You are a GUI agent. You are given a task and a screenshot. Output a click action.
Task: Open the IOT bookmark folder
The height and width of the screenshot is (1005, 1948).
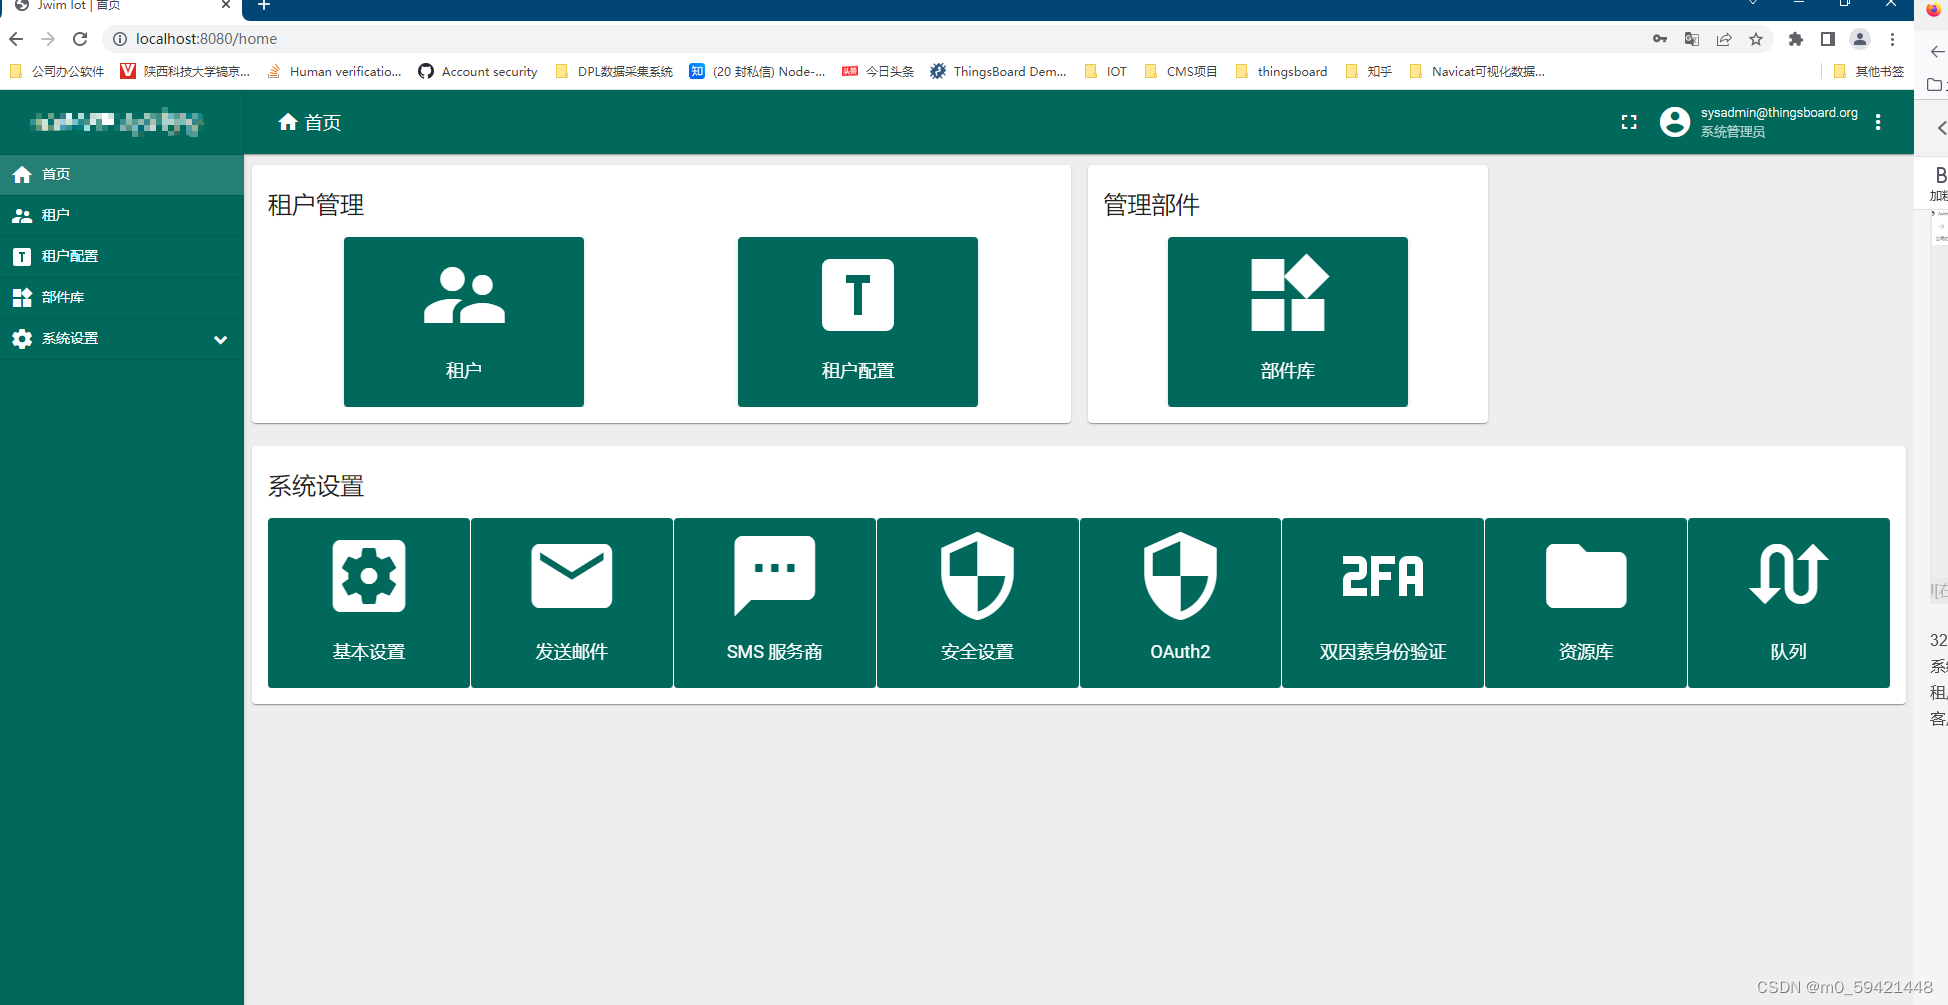coord(1106,71)
